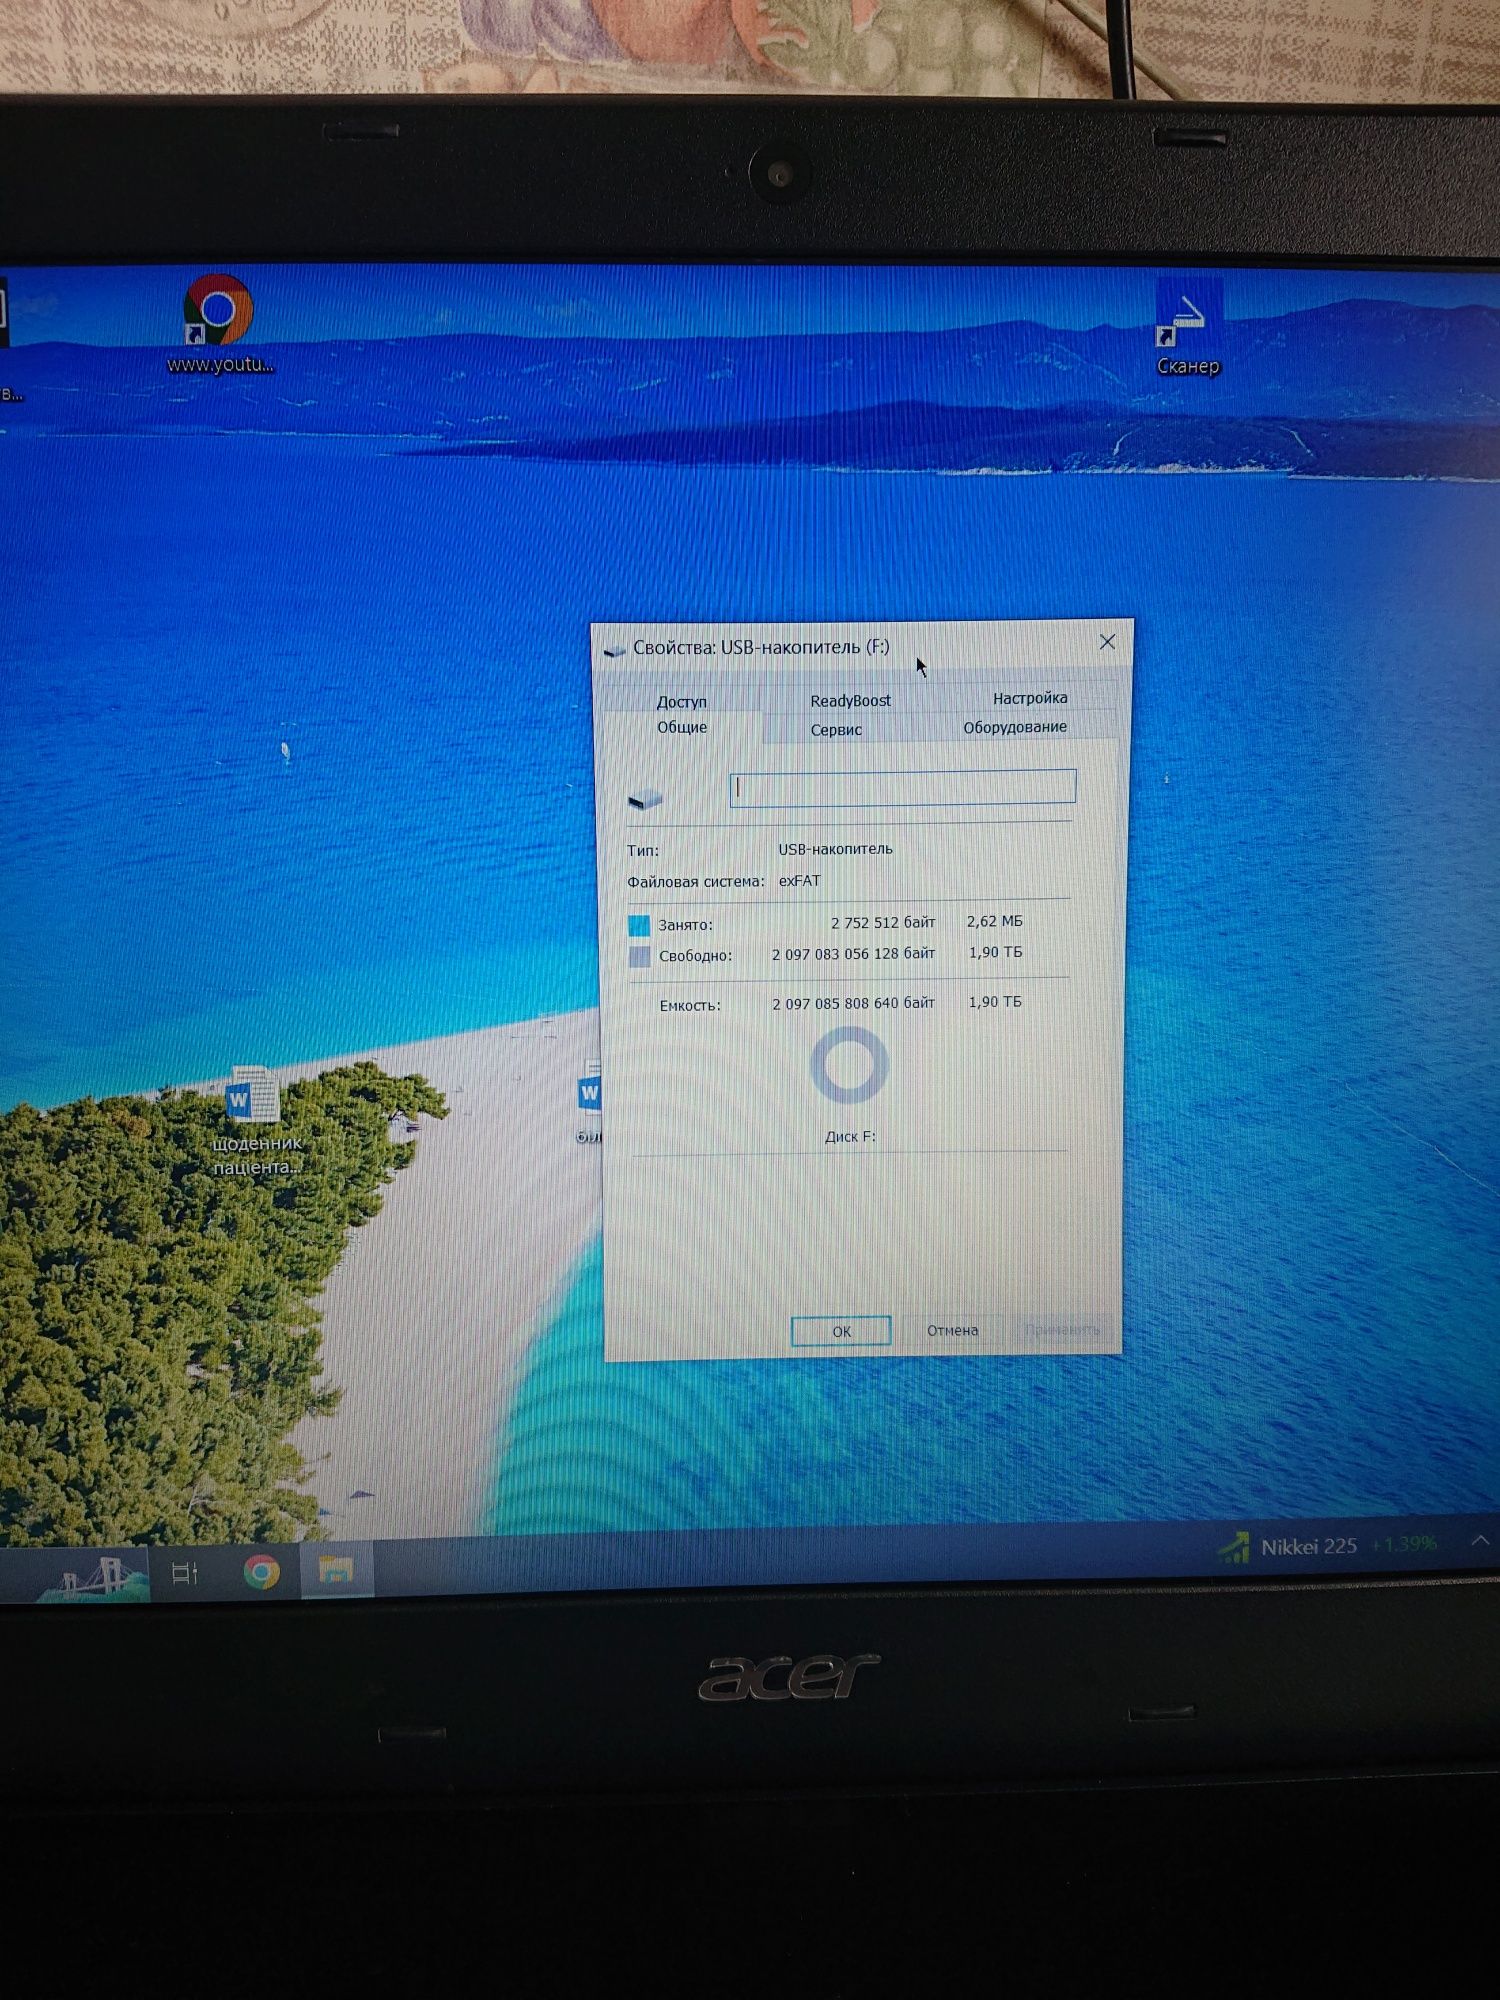Open the Nikkei 225 stock widget

[1327, 1546]
